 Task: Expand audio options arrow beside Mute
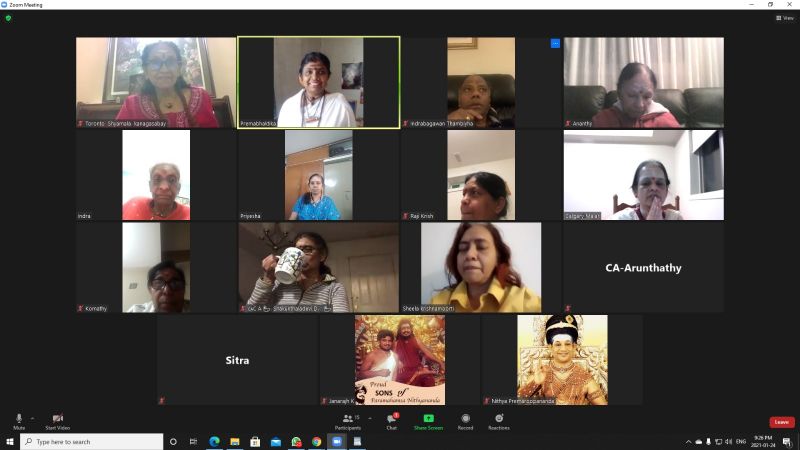(x=32, y=417)
